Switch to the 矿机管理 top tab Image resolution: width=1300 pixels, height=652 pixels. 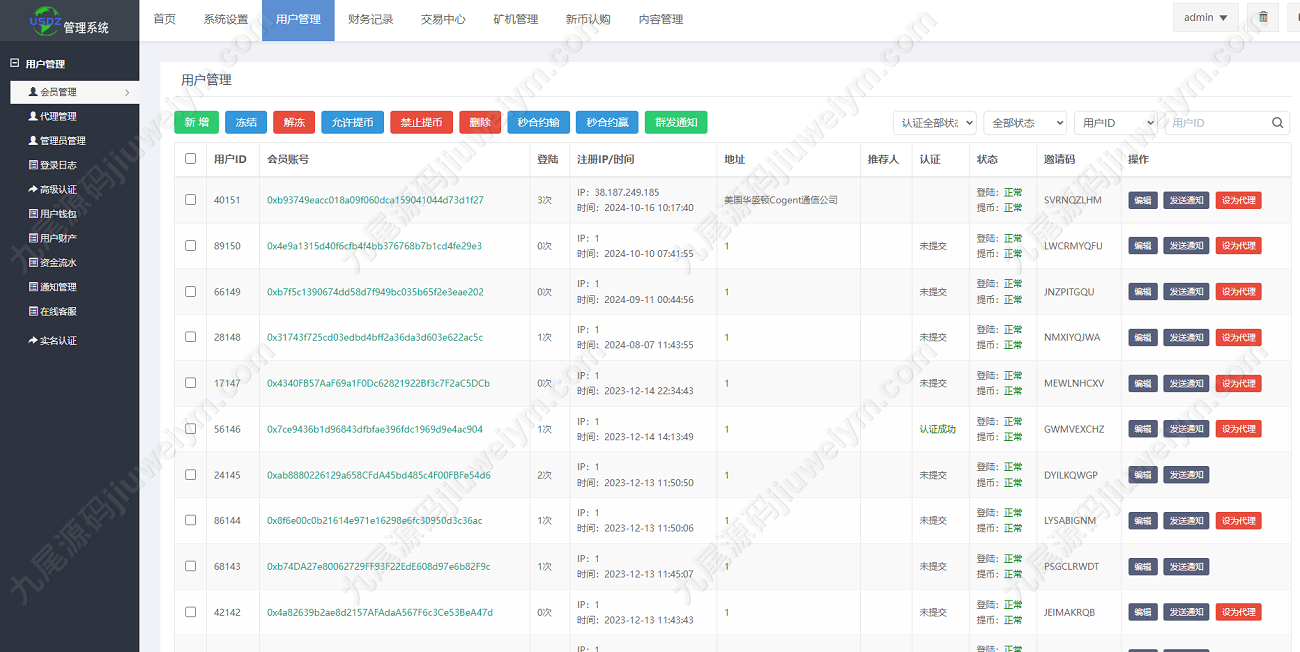pos(516,19)
